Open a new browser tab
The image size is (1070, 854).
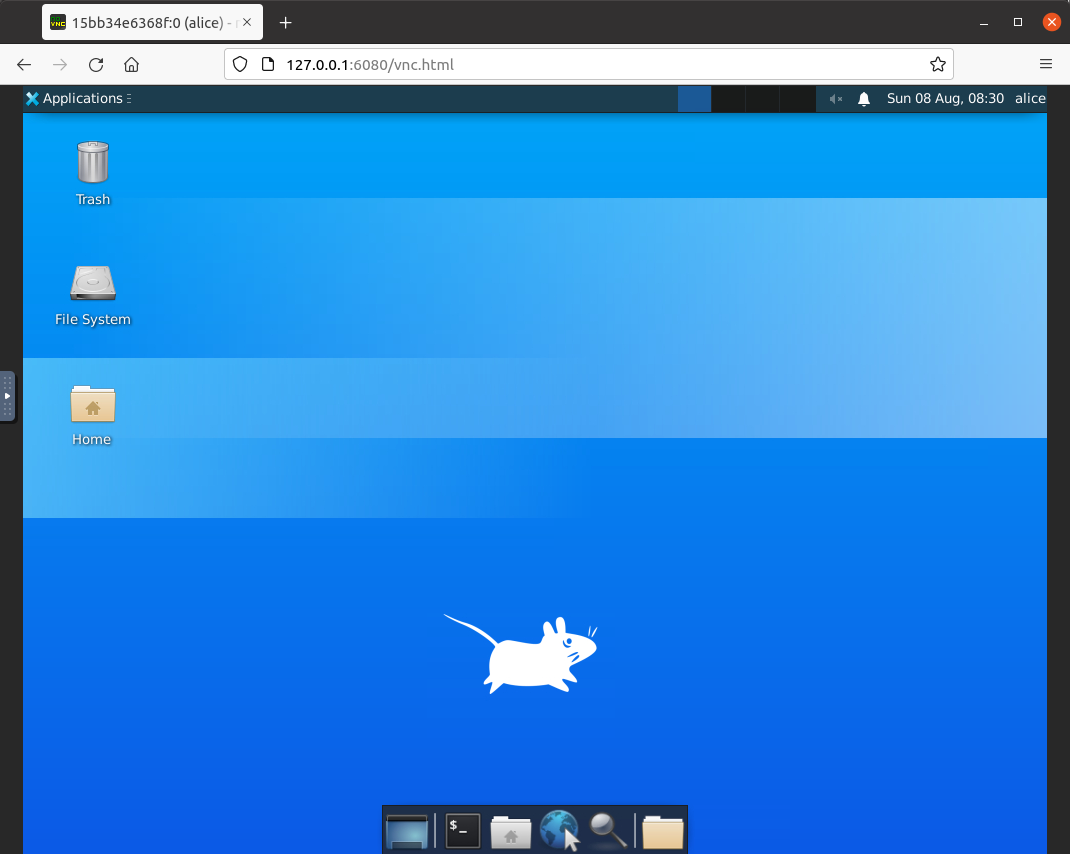click(x=286, y=22)
